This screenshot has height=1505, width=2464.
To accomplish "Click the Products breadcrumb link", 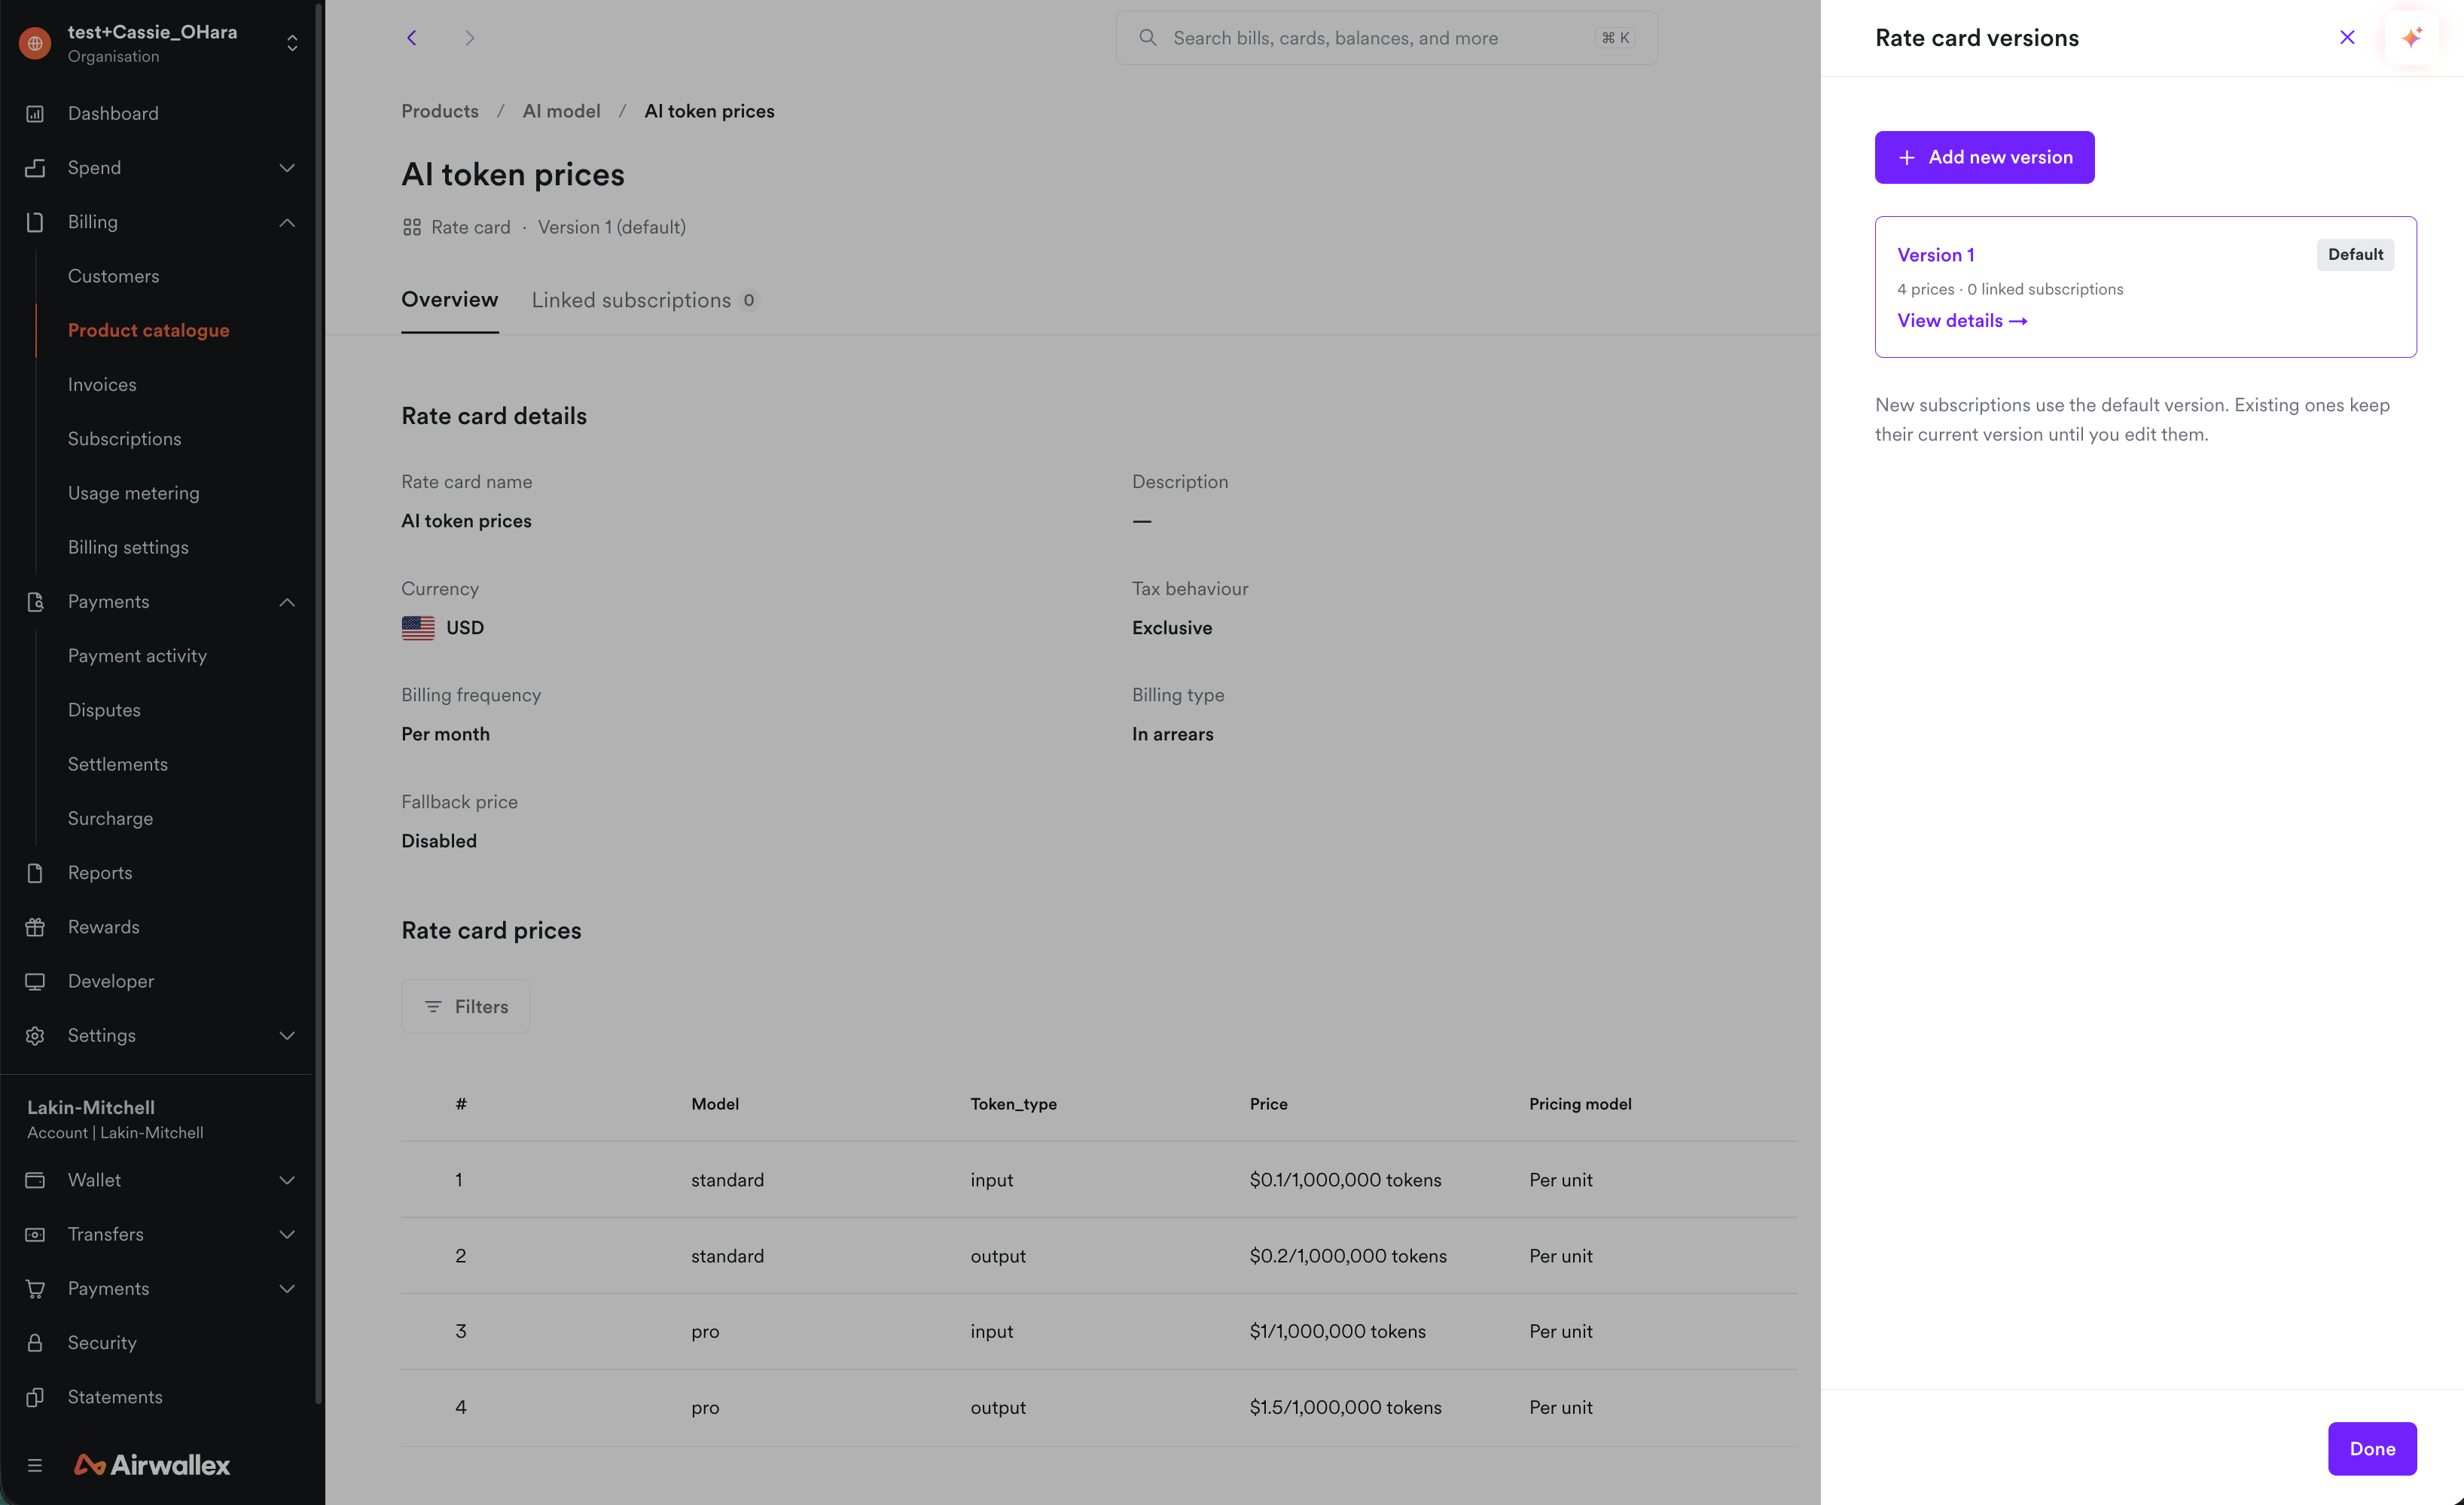I will coord(440,111).
